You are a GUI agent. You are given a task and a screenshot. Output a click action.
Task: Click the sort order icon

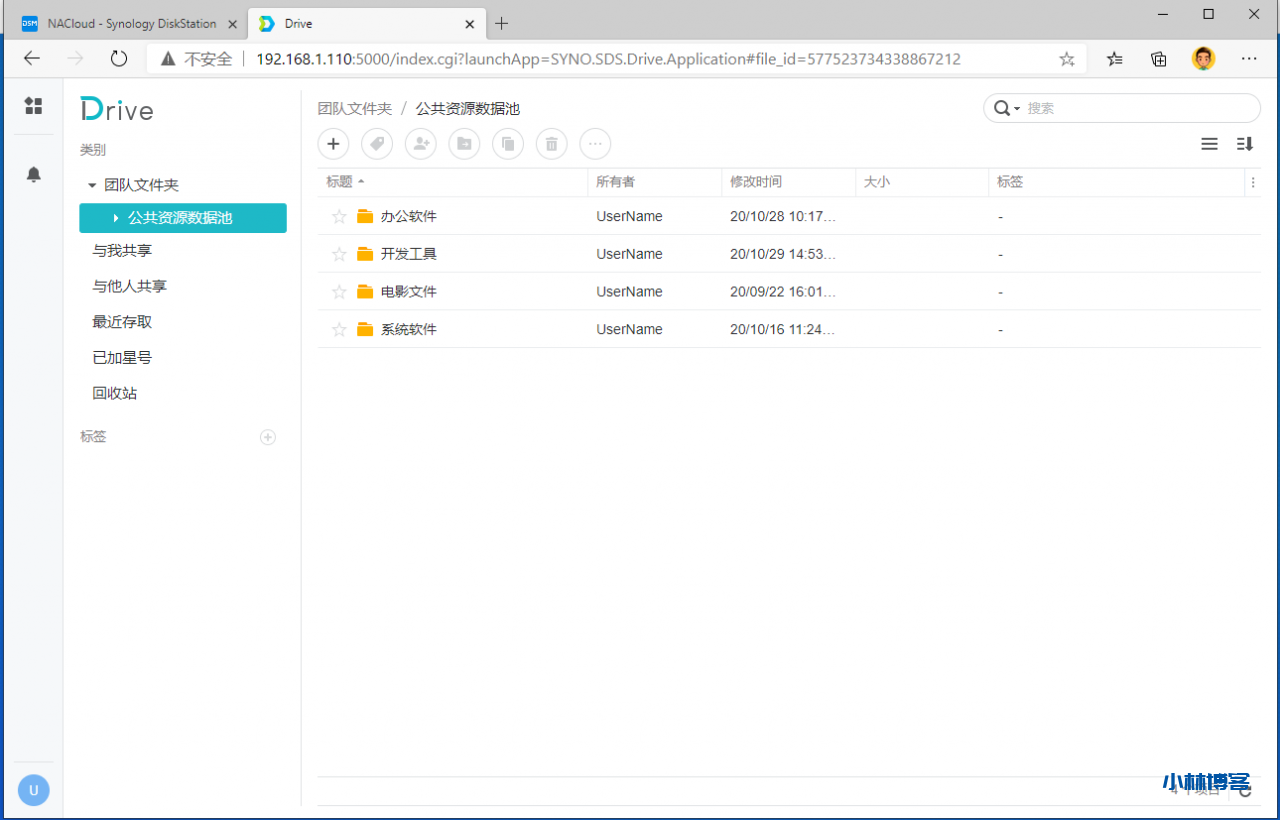tap(1245, 144)
